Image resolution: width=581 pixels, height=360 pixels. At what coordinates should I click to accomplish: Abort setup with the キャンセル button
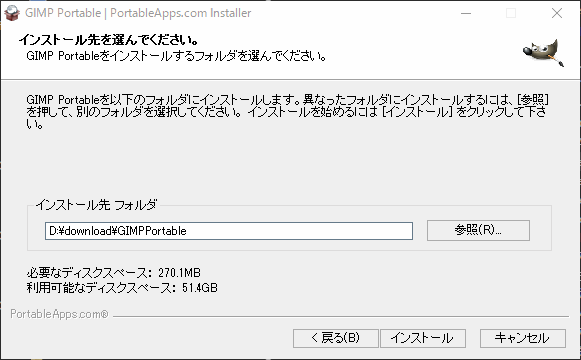point(522,338)
